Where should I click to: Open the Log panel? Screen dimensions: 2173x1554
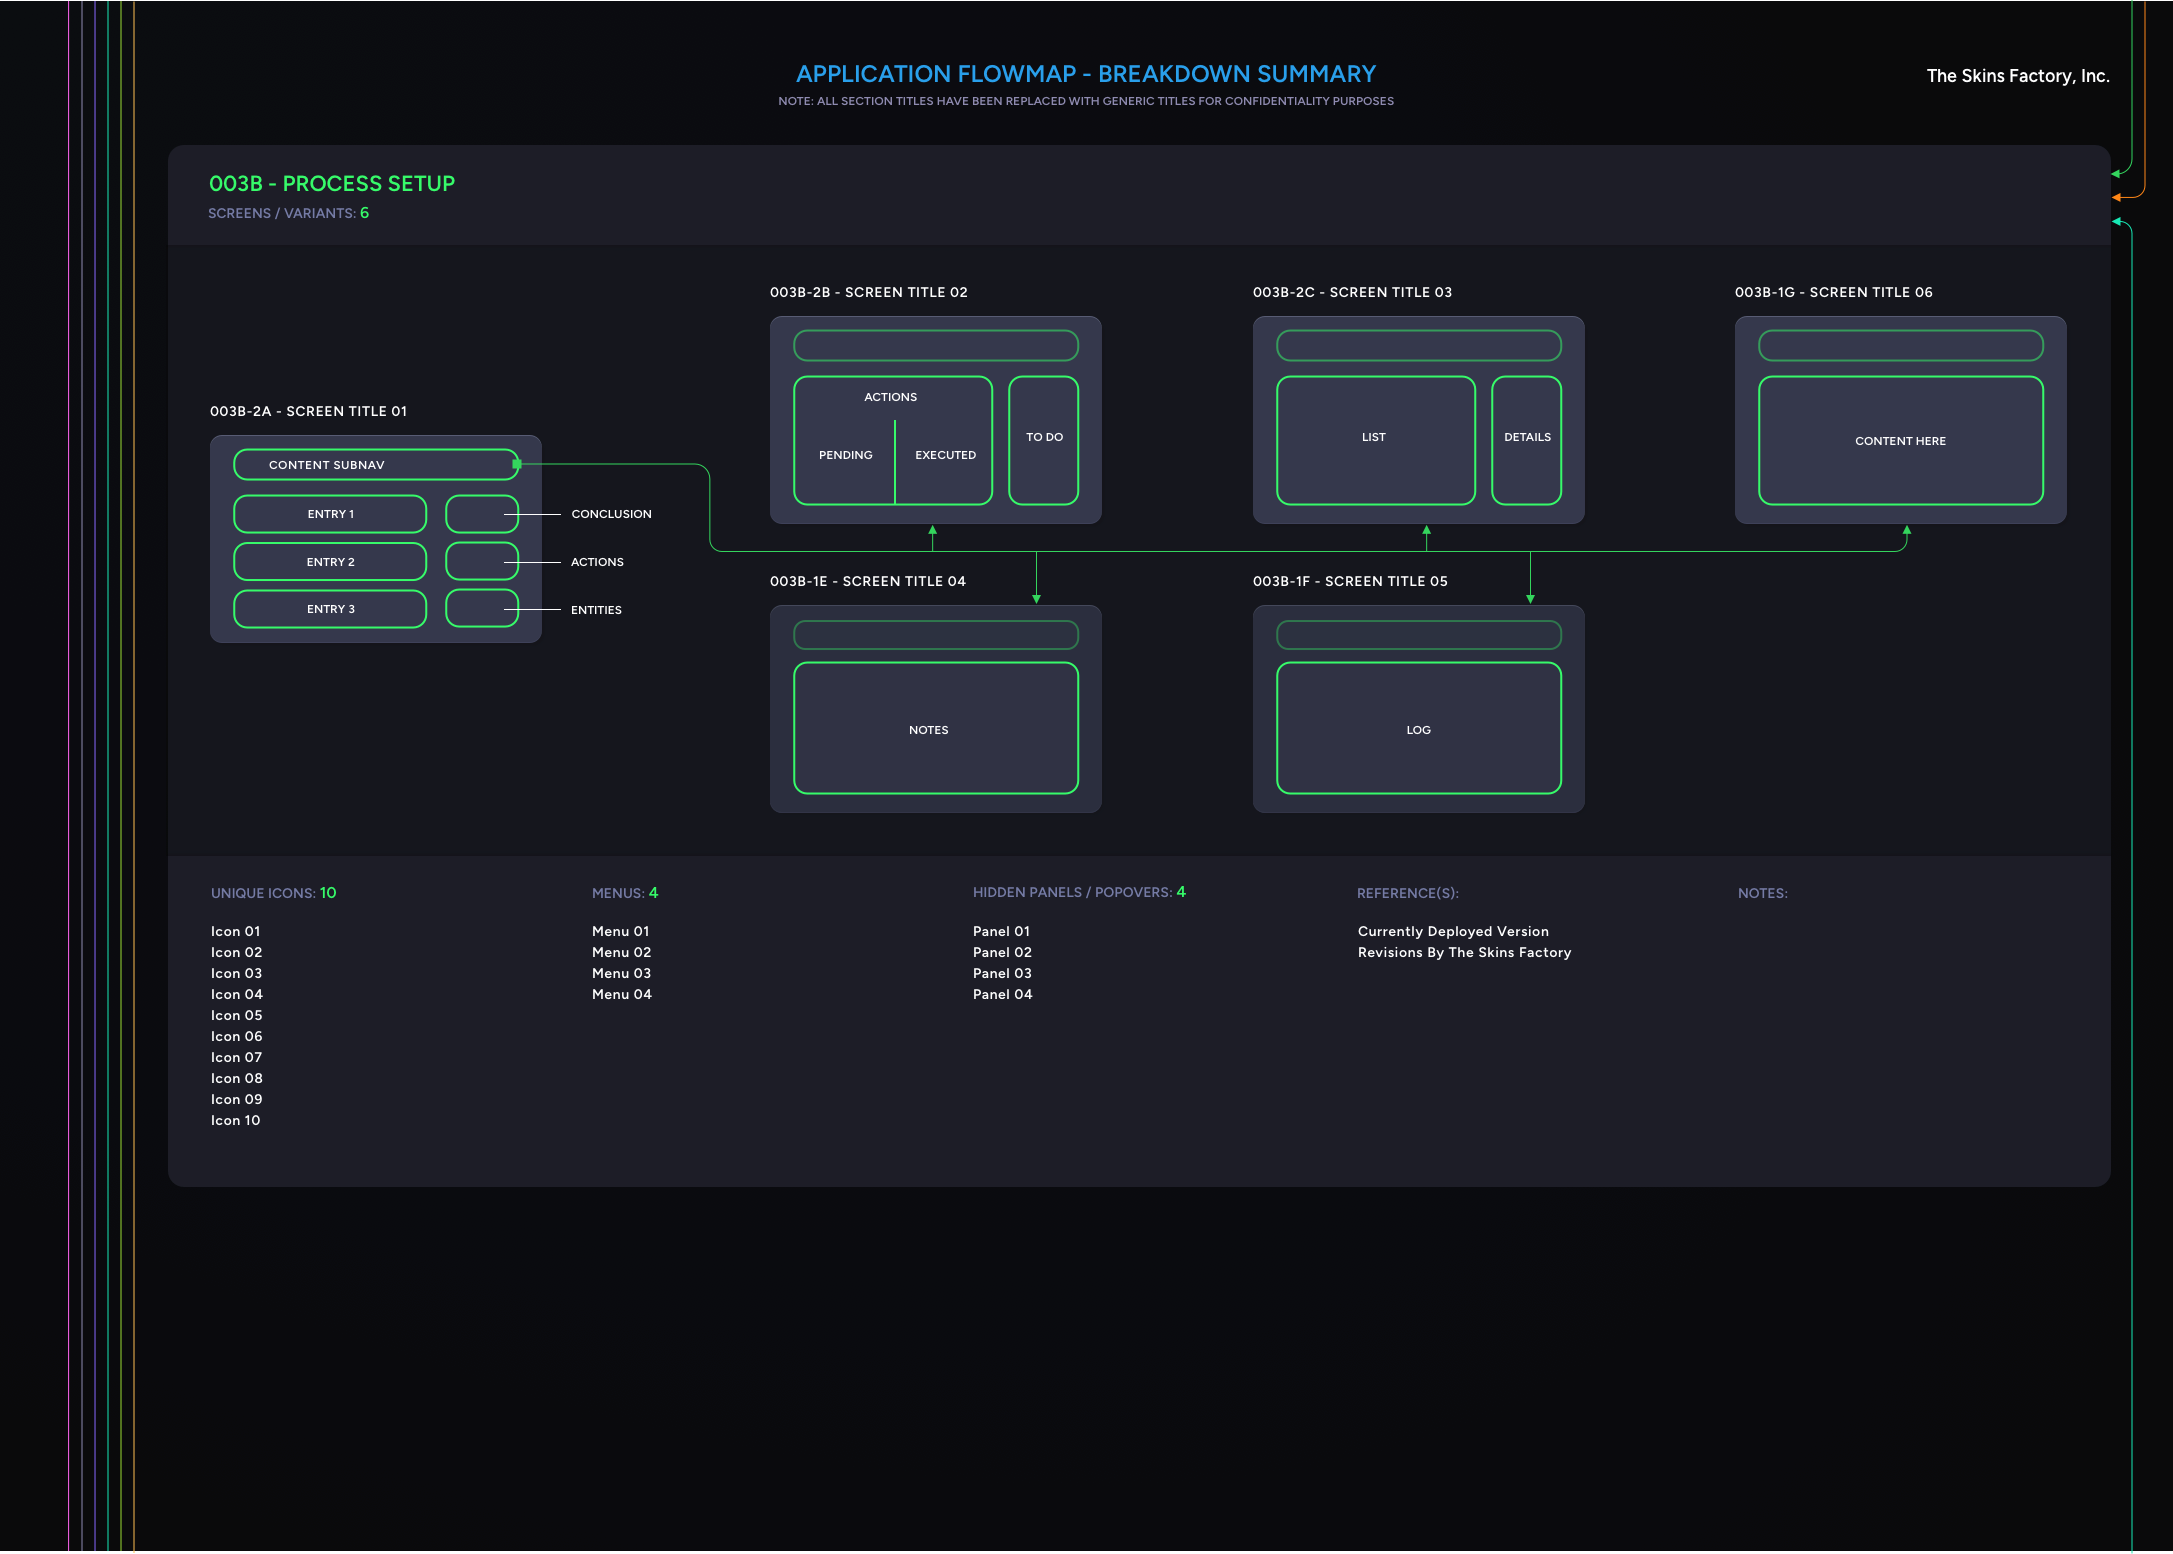click(x=1418, y=729)
